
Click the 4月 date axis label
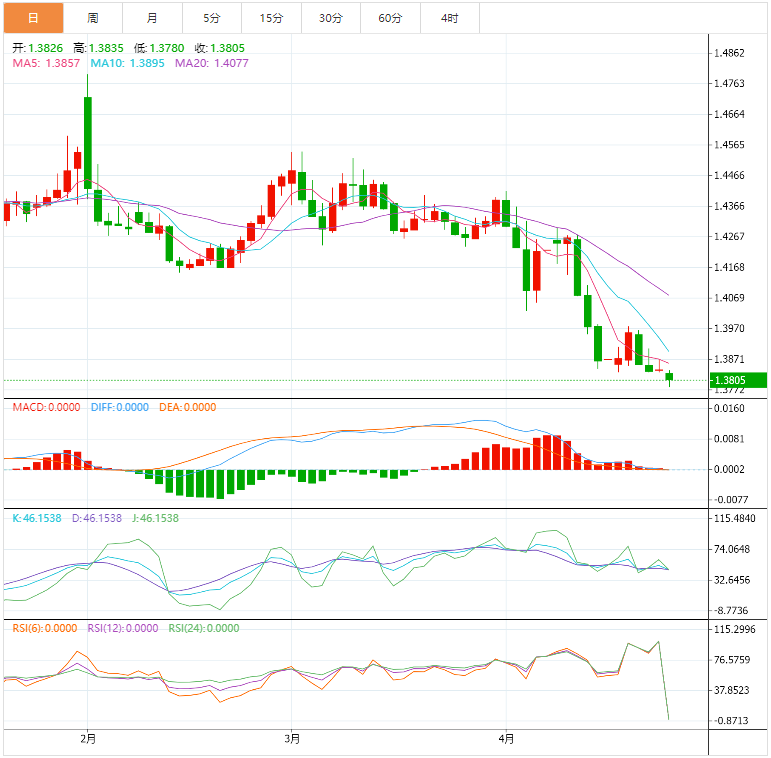[x=506, y=739]
